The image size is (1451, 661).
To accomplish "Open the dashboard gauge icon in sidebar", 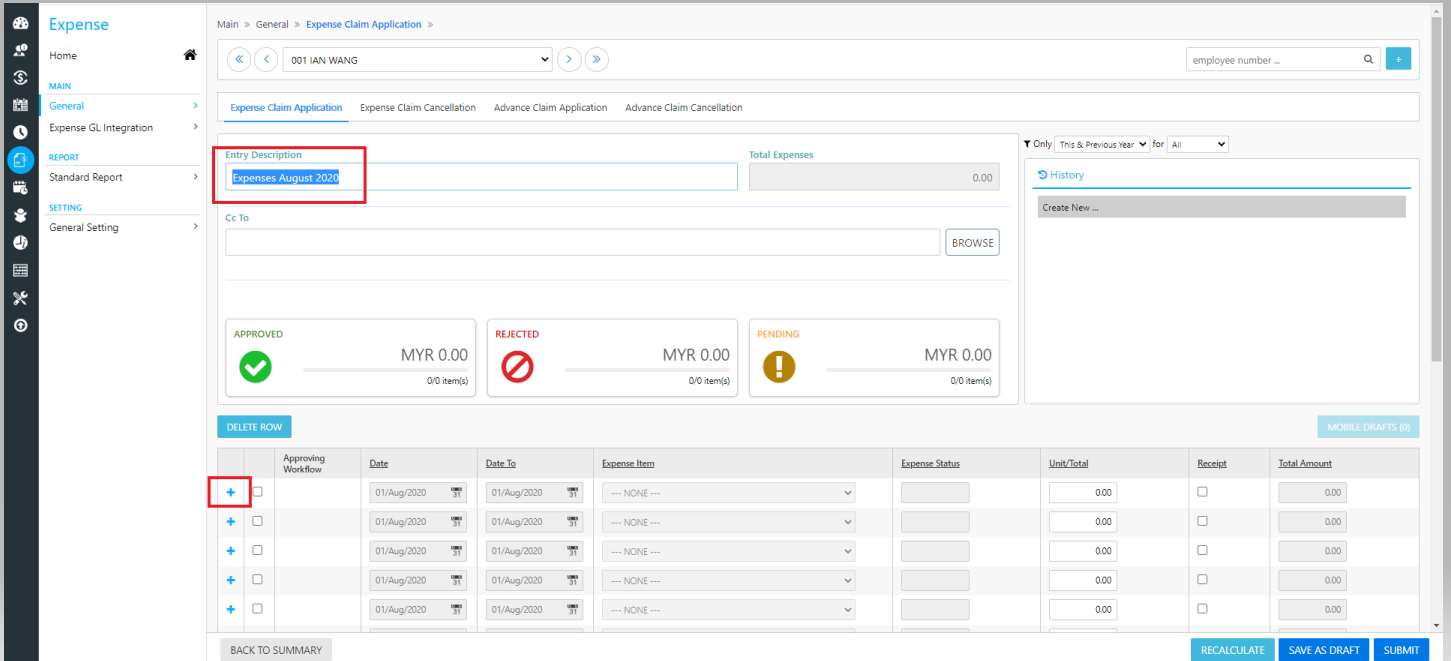I will coord(20,23).
